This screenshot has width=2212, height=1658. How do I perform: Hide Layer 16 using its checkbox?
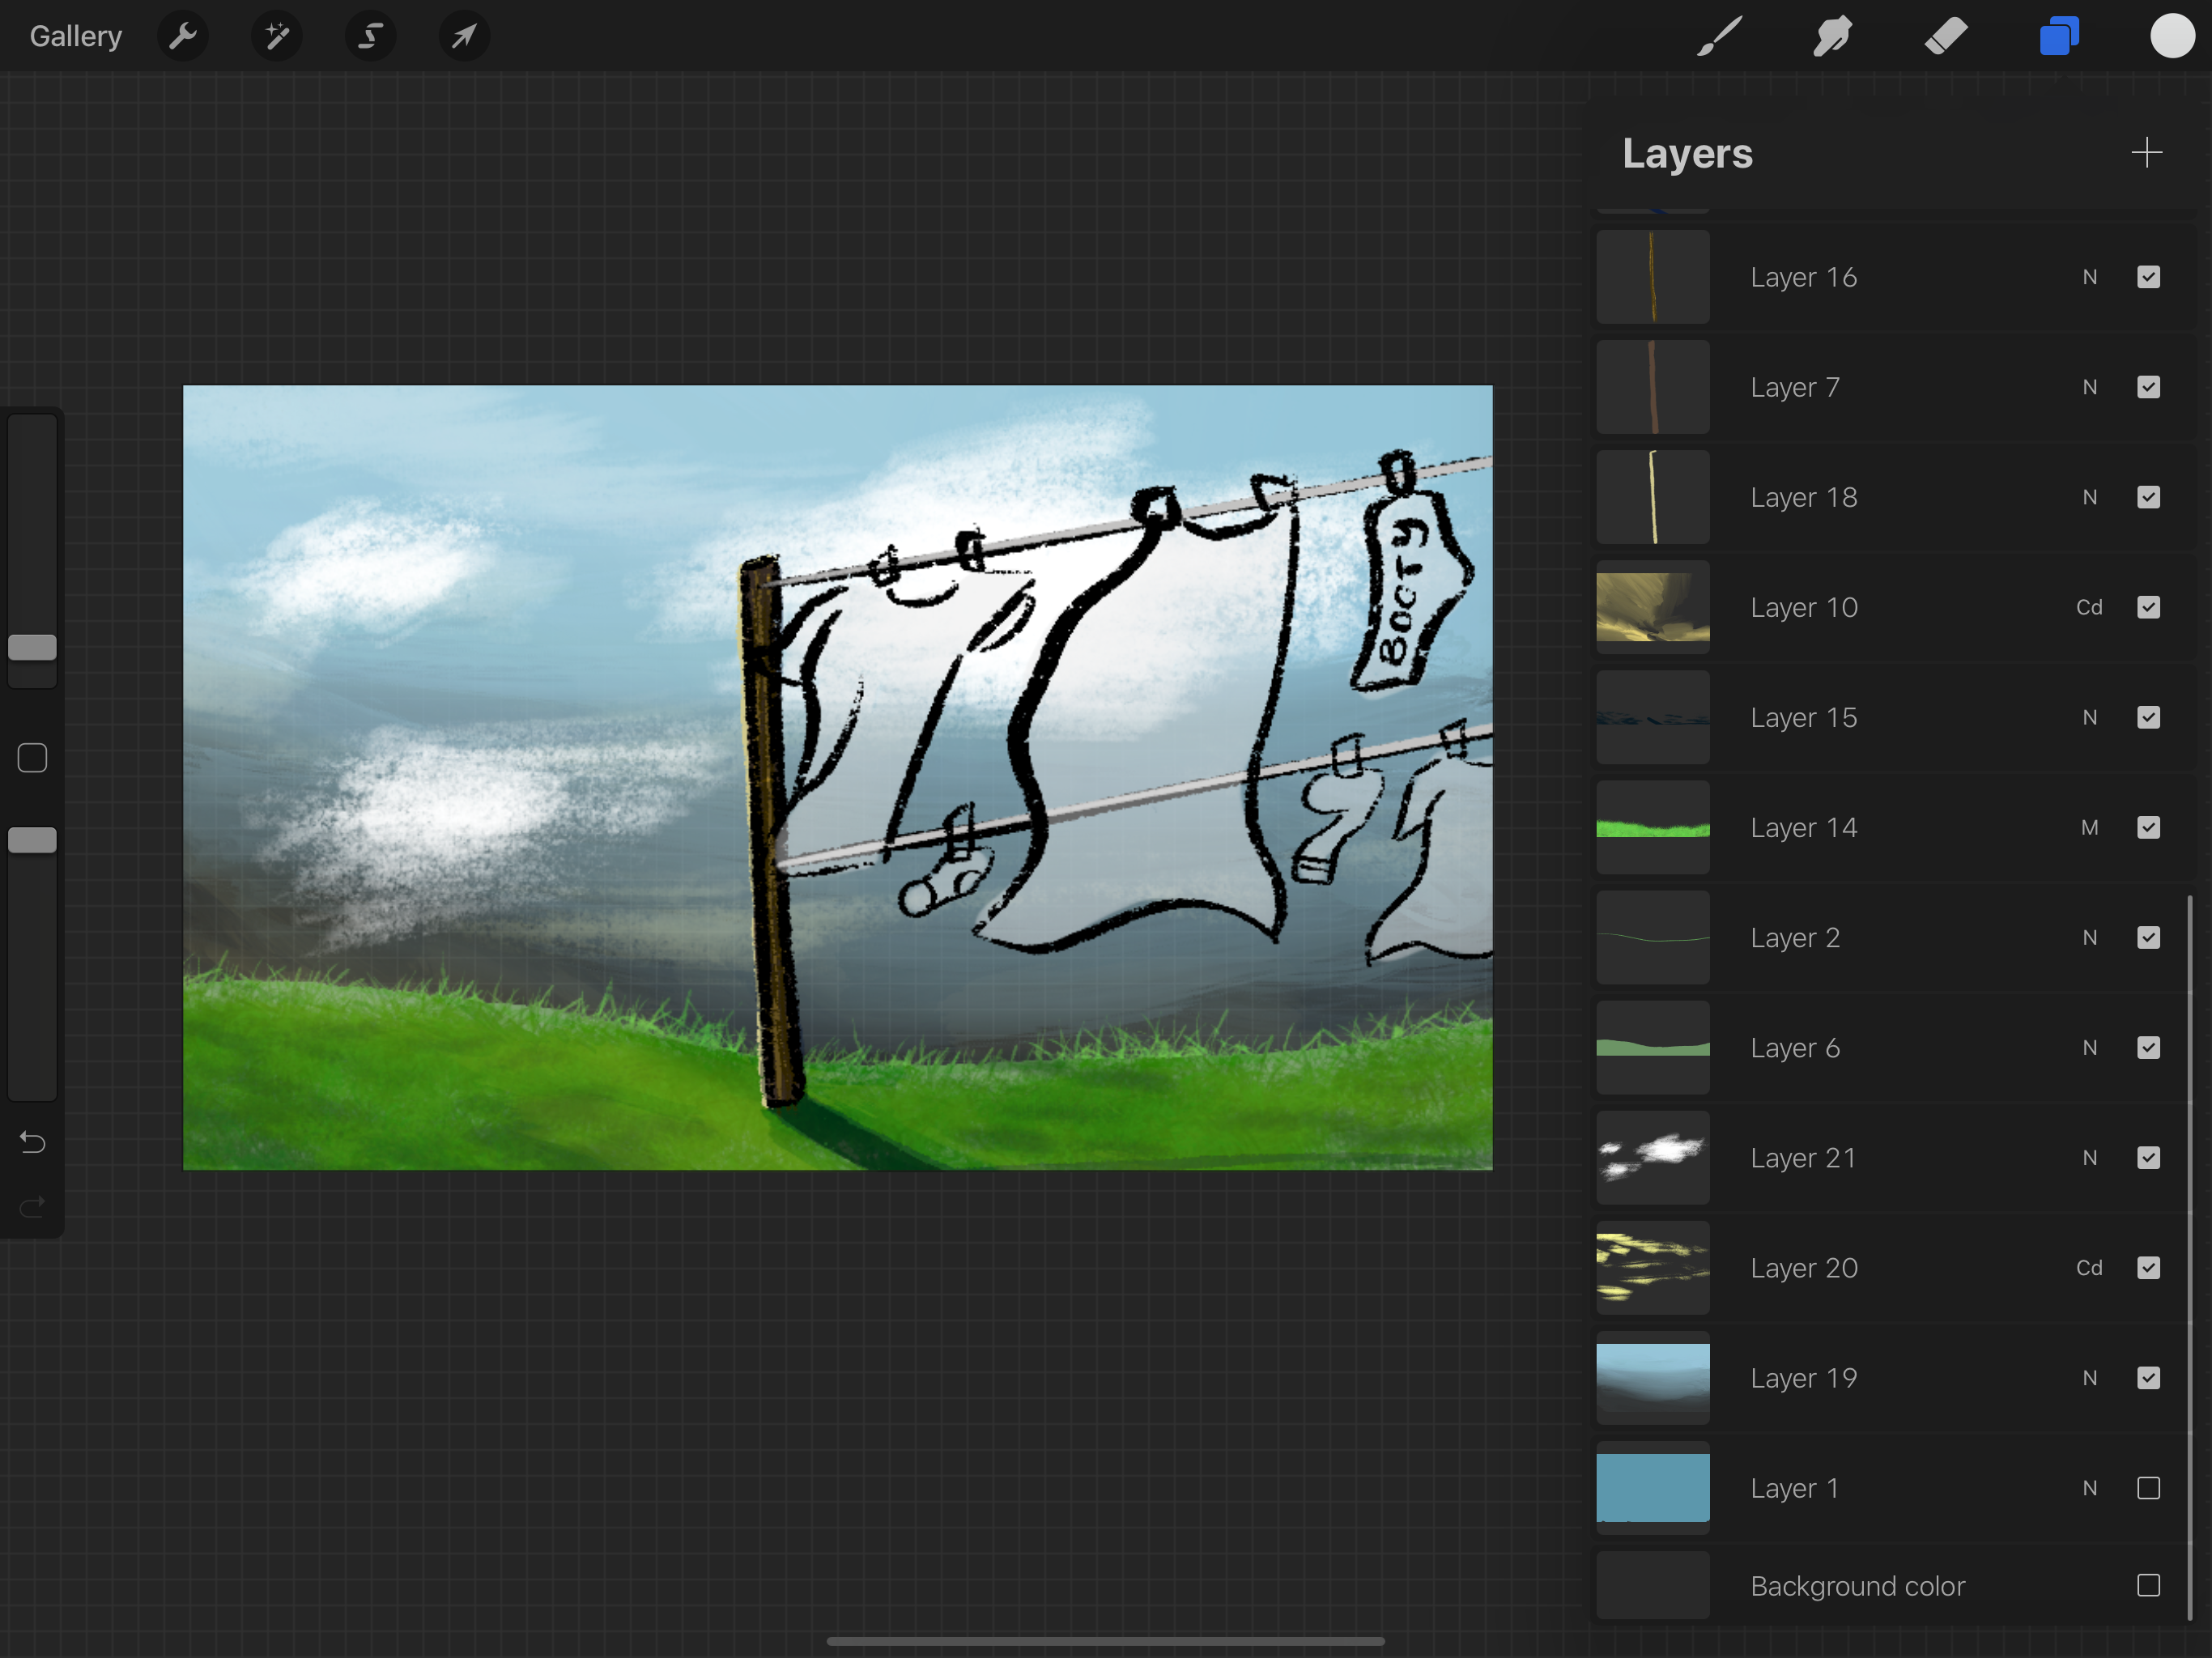click(2148, 277)
